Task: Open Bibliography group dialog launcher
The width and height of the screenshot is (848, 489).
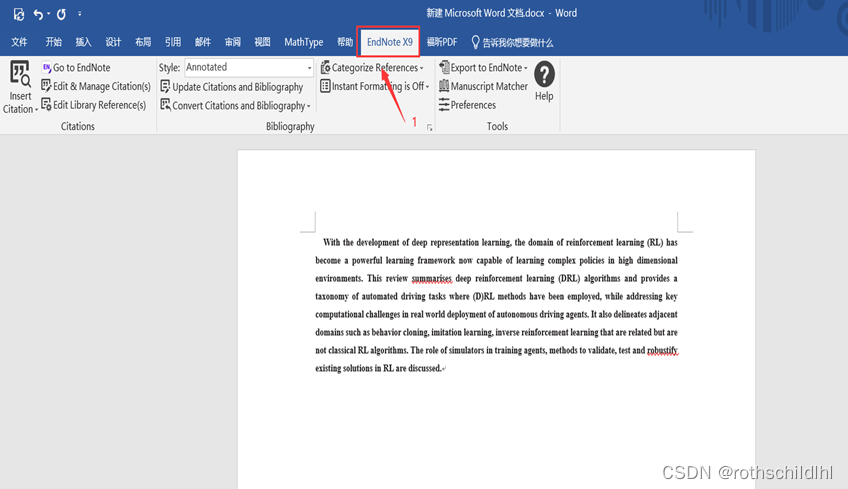Action: click(x=430, y=127)
